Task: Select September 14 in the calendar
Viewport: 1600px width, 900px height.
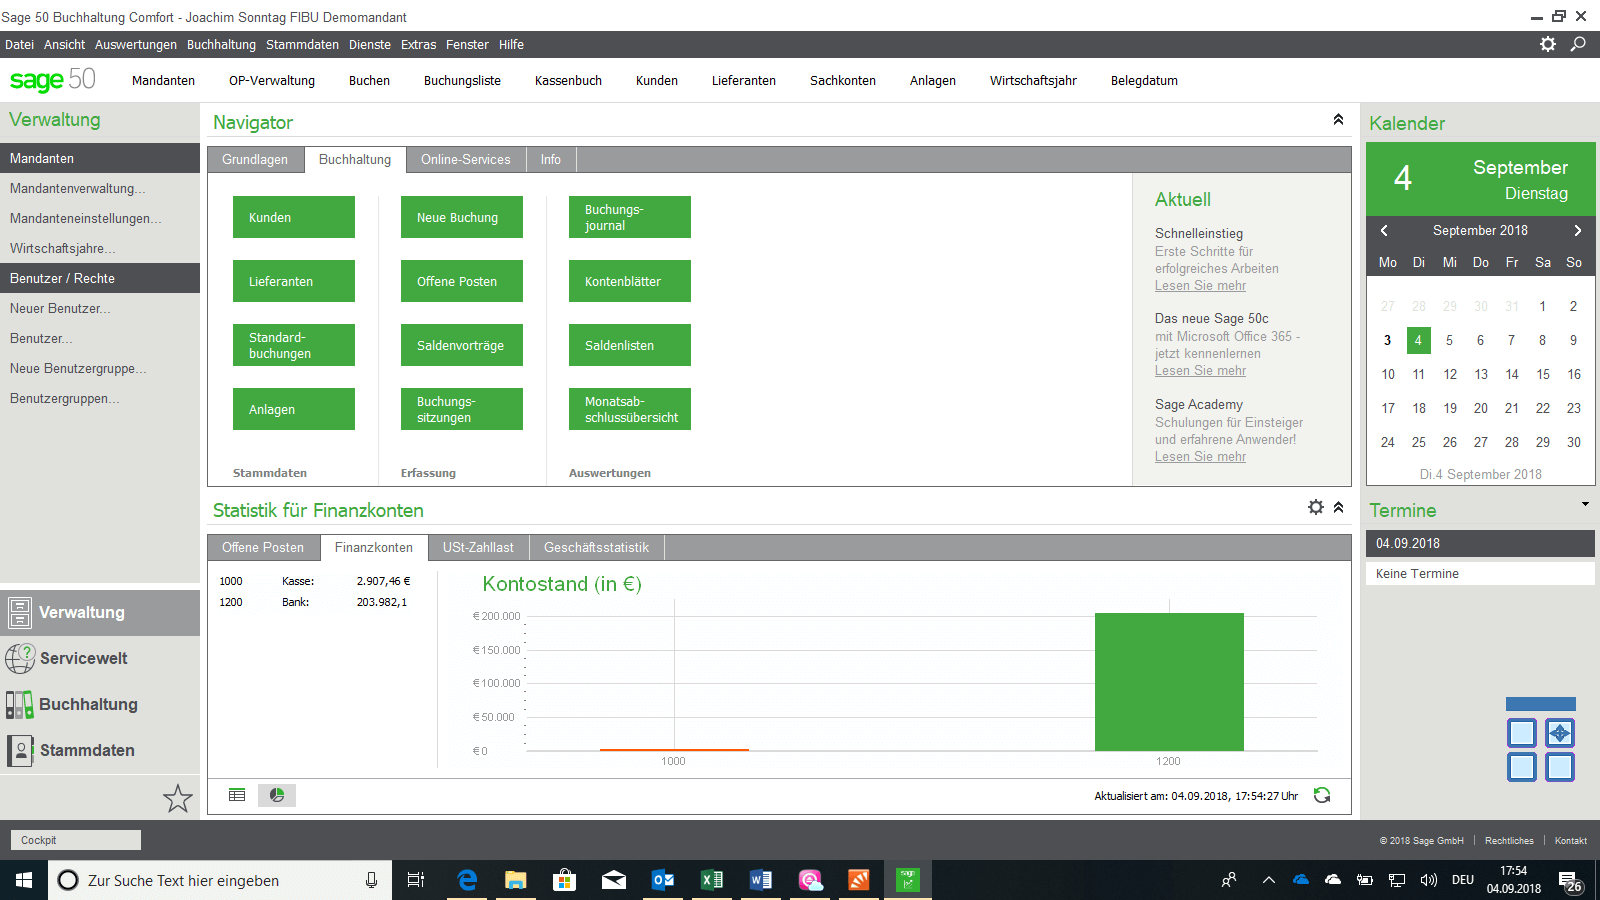Action: (x=1511, y=374)
